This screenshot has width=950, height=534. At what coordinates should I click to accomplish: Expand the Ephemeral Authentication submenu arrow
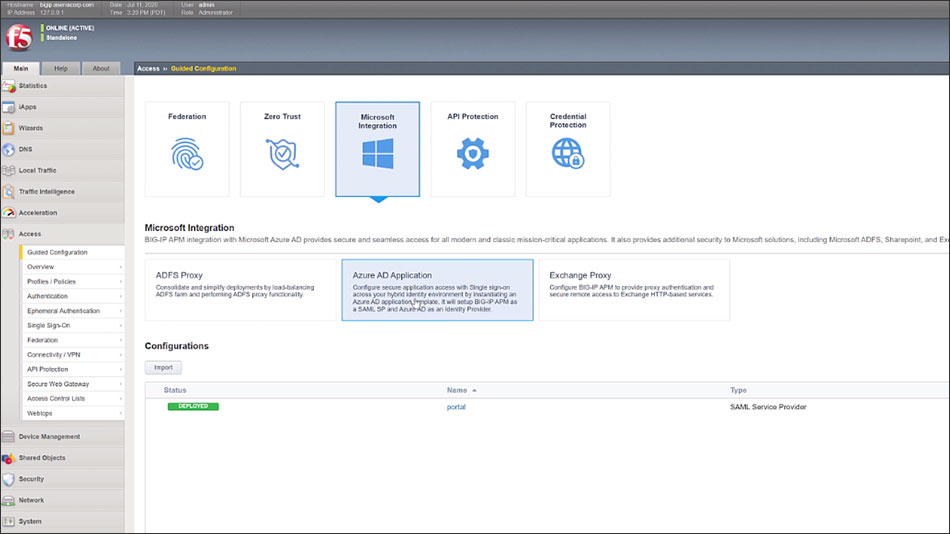coord(121,311)
